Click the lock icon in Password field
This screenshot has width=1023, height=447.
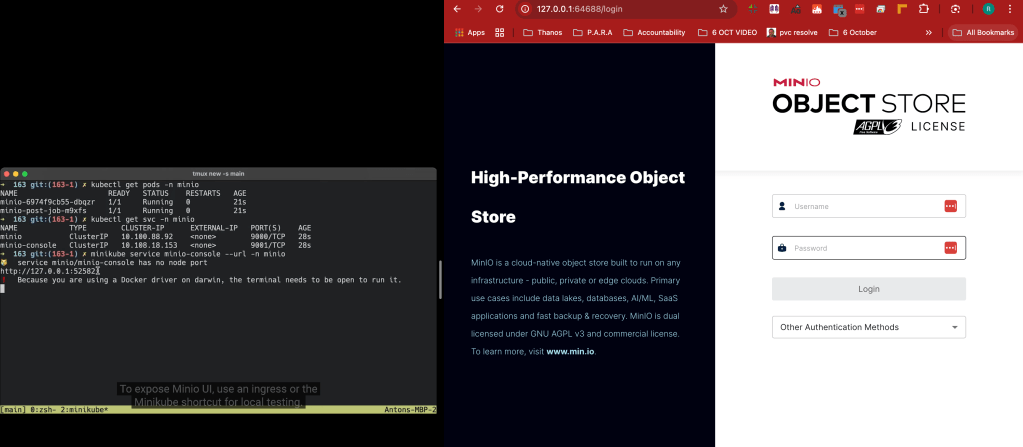pyautogui.click(x=782, y=248)
